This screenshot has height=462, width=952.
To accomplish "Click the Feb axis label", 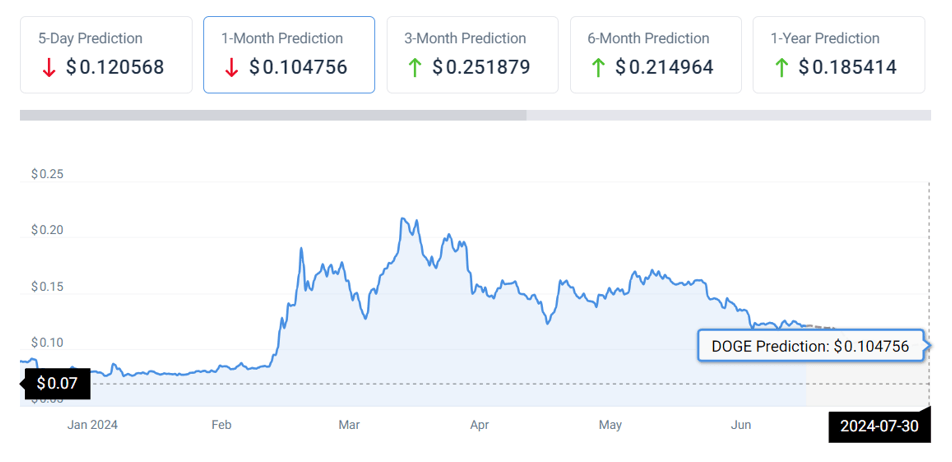I will [x=221, y=425].
